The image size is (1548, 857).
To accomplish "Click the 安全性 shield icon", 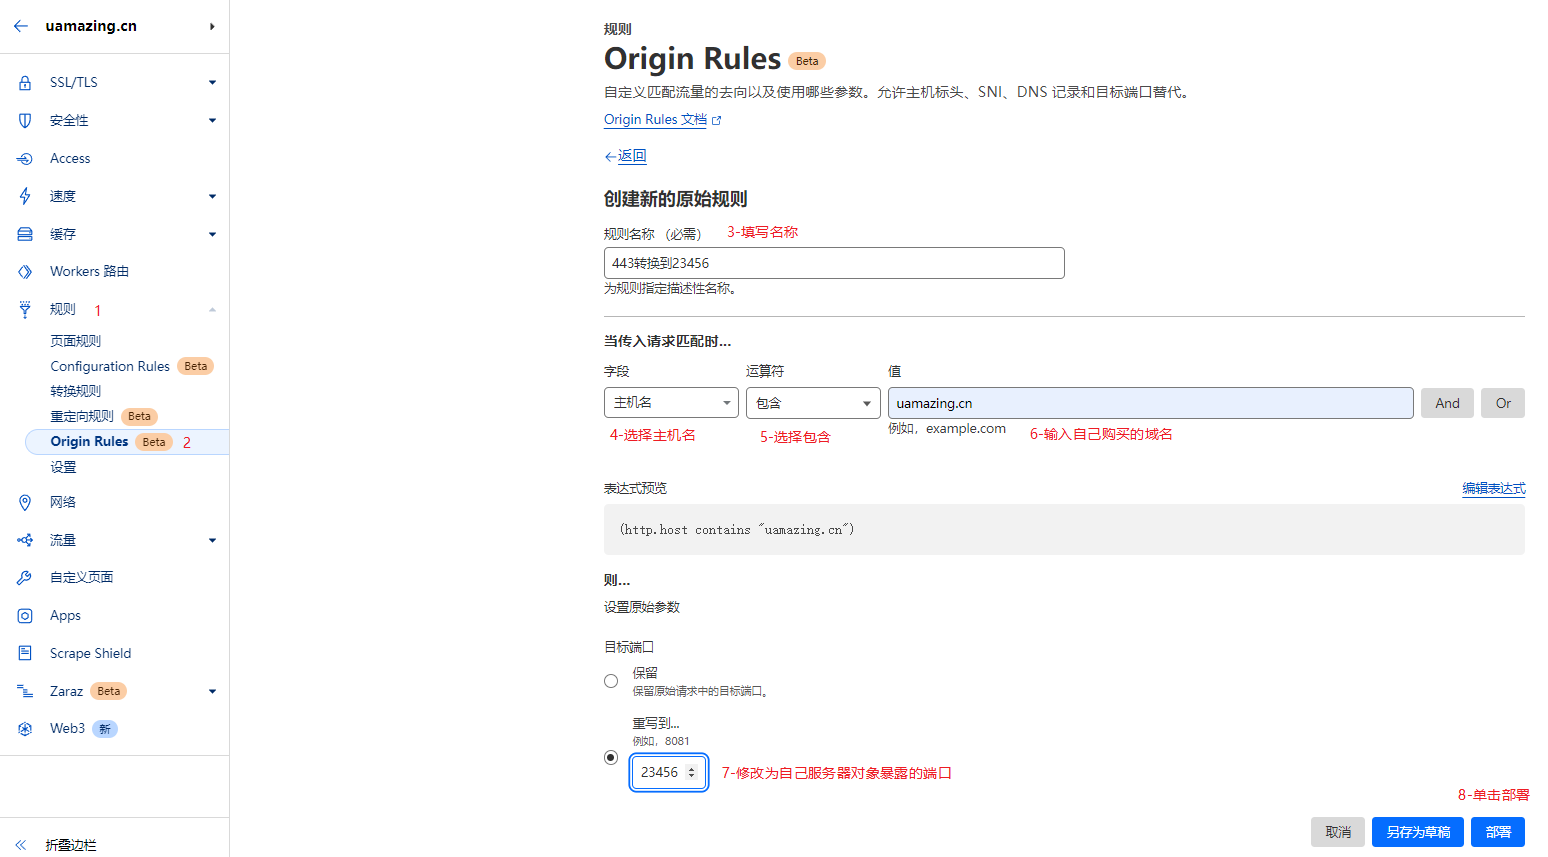I will [25, 120].
